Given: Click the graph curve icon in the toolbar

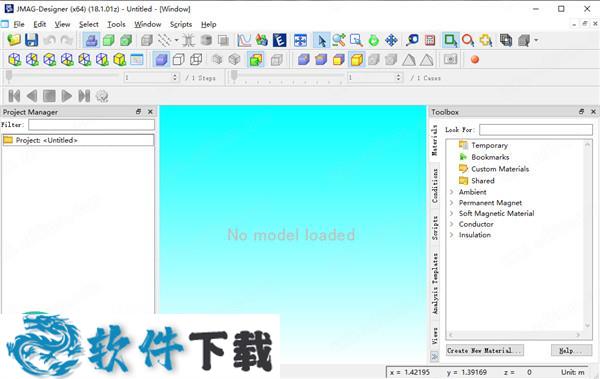Looking at the screenshot, I should pyautogui.click(x=244, y=40).
